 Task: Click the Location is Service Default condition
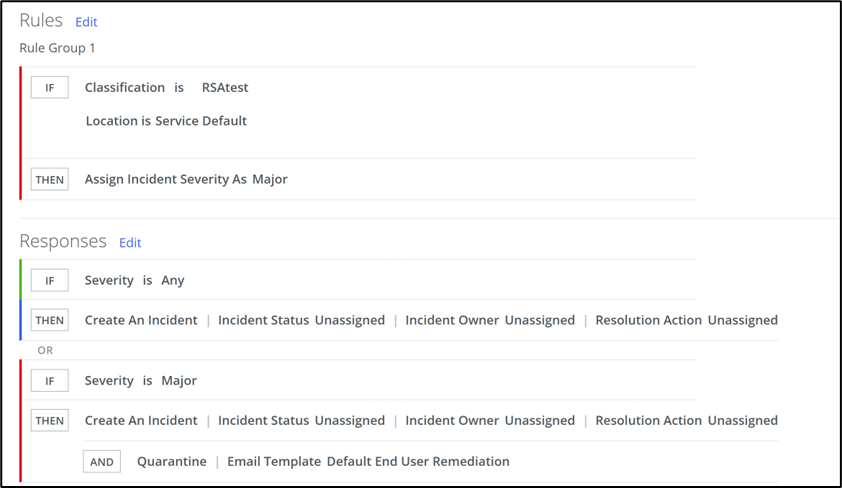click(166, 121)
